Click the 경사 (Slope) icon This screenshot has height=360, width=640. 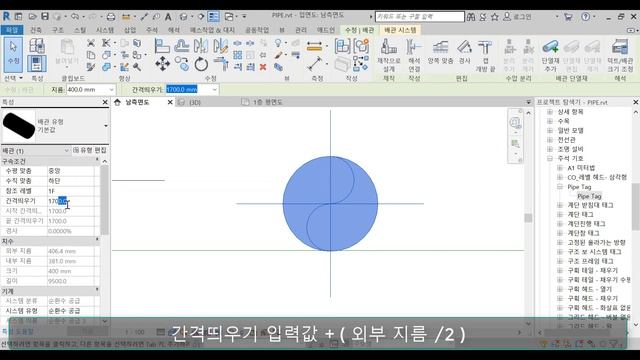click(x=464, y=51)
